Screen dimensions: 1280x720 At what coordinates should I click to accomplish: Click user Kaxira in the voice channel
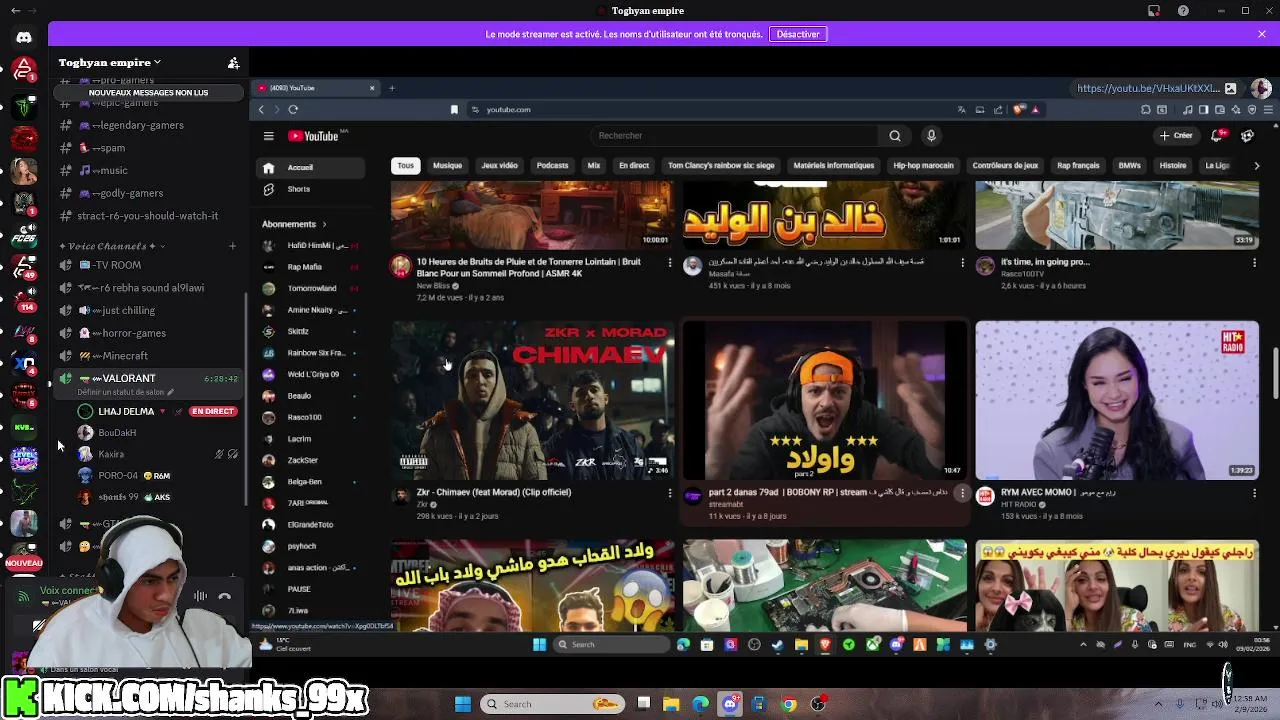click(158, 454)
